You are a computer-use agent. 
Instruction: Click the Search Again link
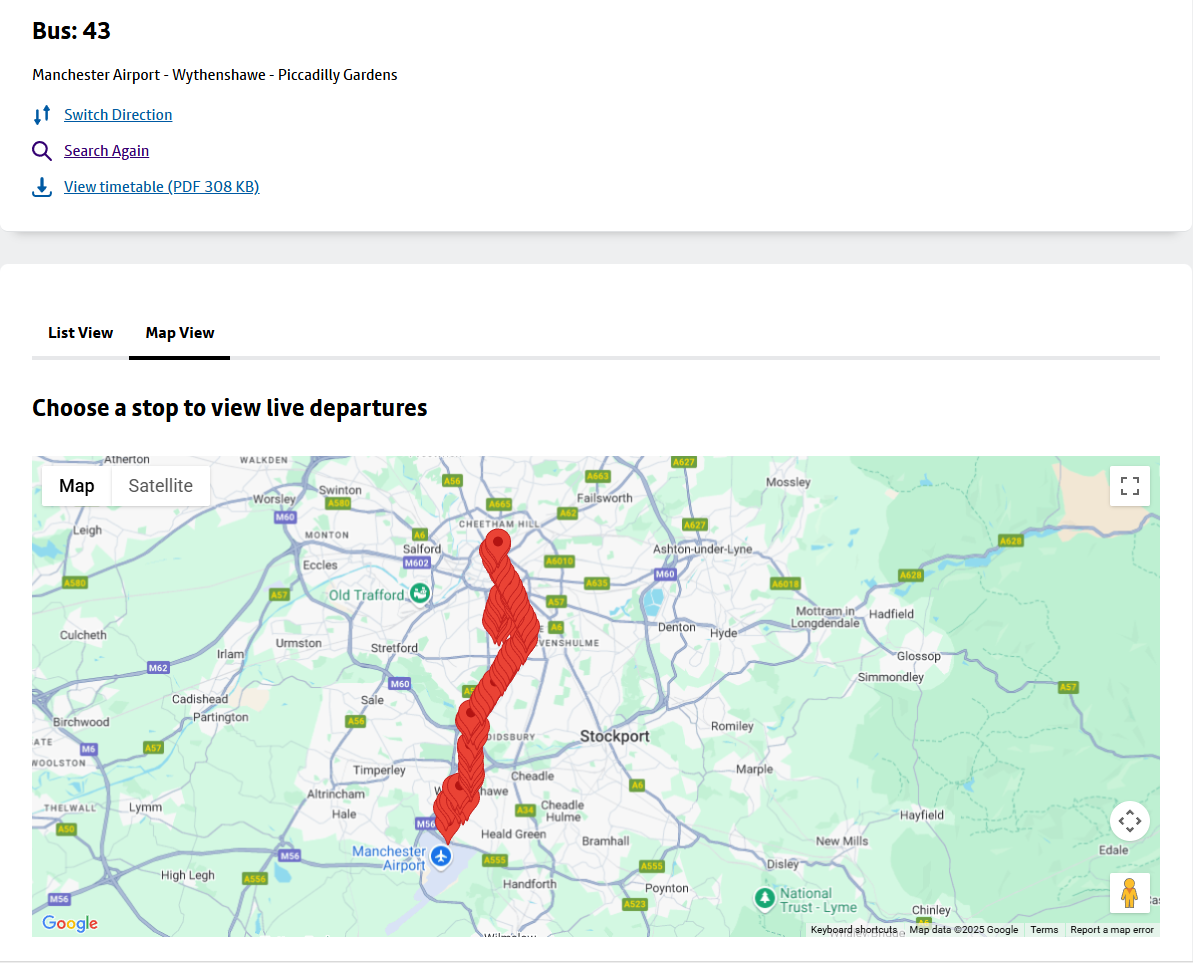(x=106, y=151)
